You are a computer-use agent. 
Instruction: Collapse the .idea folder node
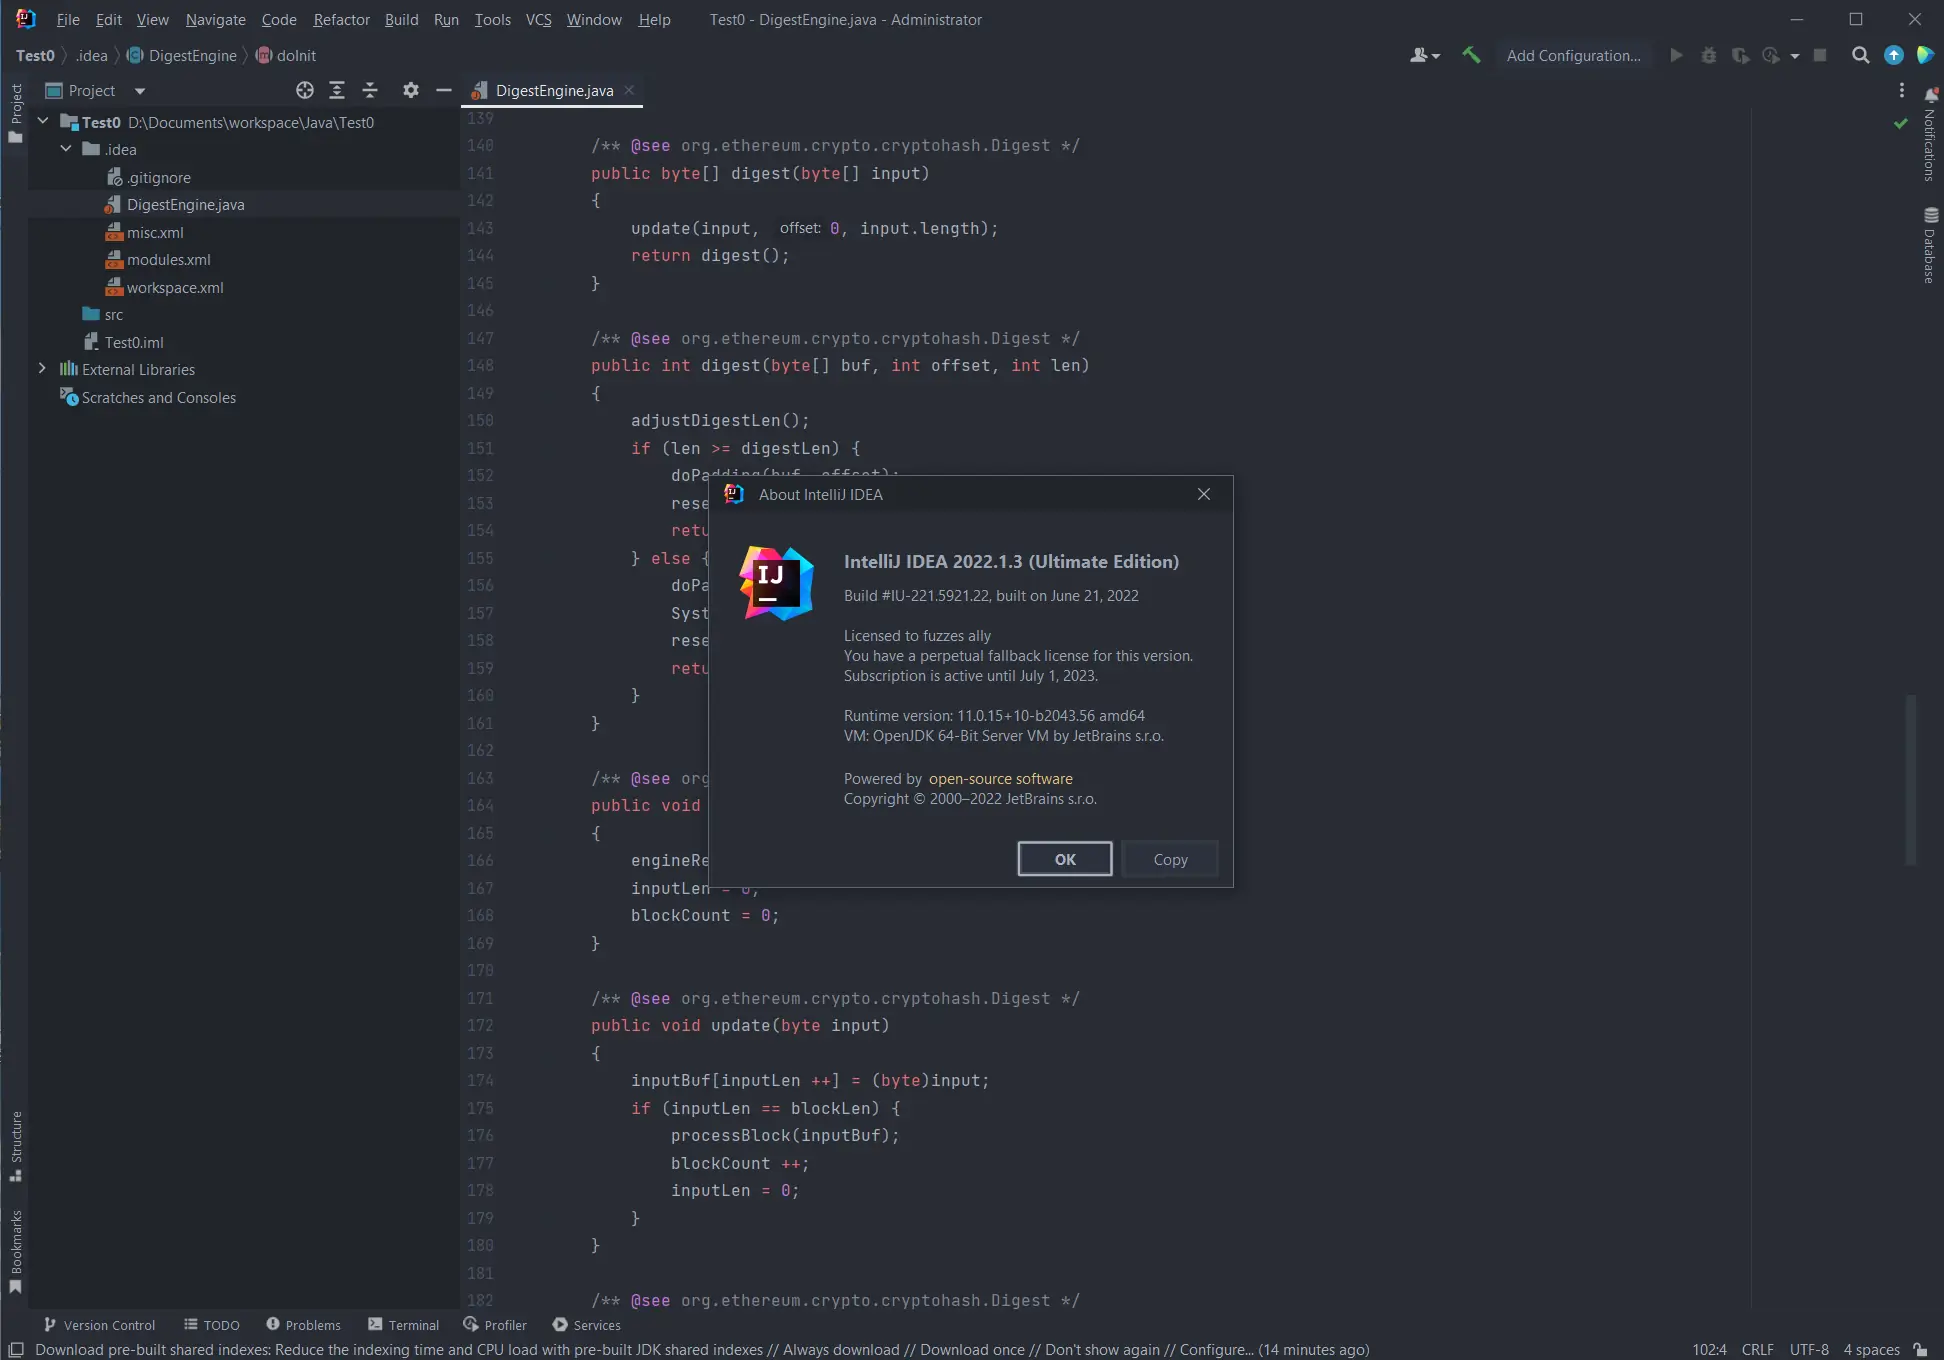click(66, 149)
